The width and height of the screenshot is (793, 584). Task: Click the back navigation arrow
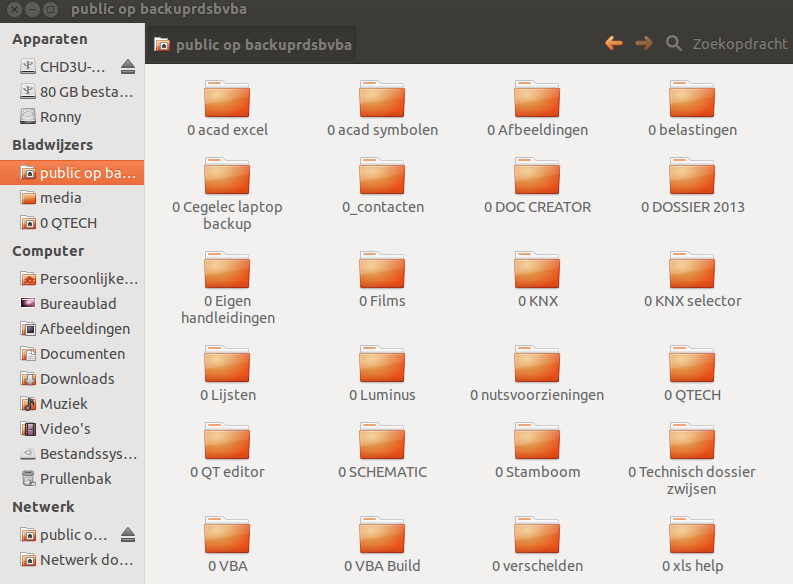click(614, 43)
